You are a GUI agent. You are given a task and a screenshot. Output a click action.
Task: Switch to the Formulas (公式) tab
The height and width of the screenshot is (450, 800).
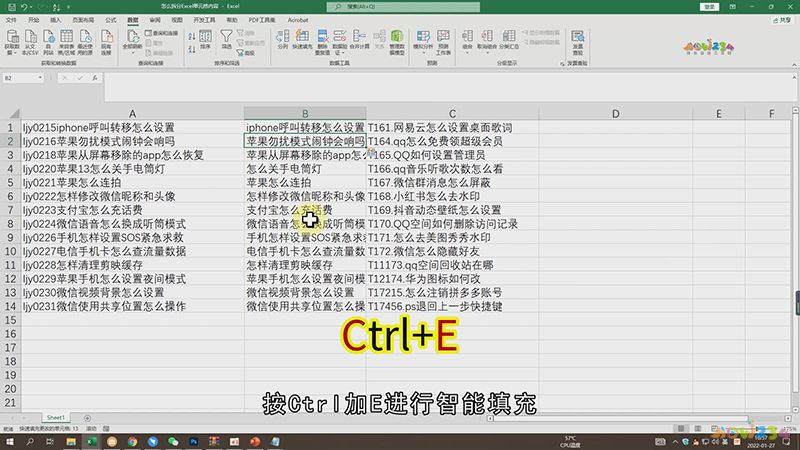(x=111, y=20)
